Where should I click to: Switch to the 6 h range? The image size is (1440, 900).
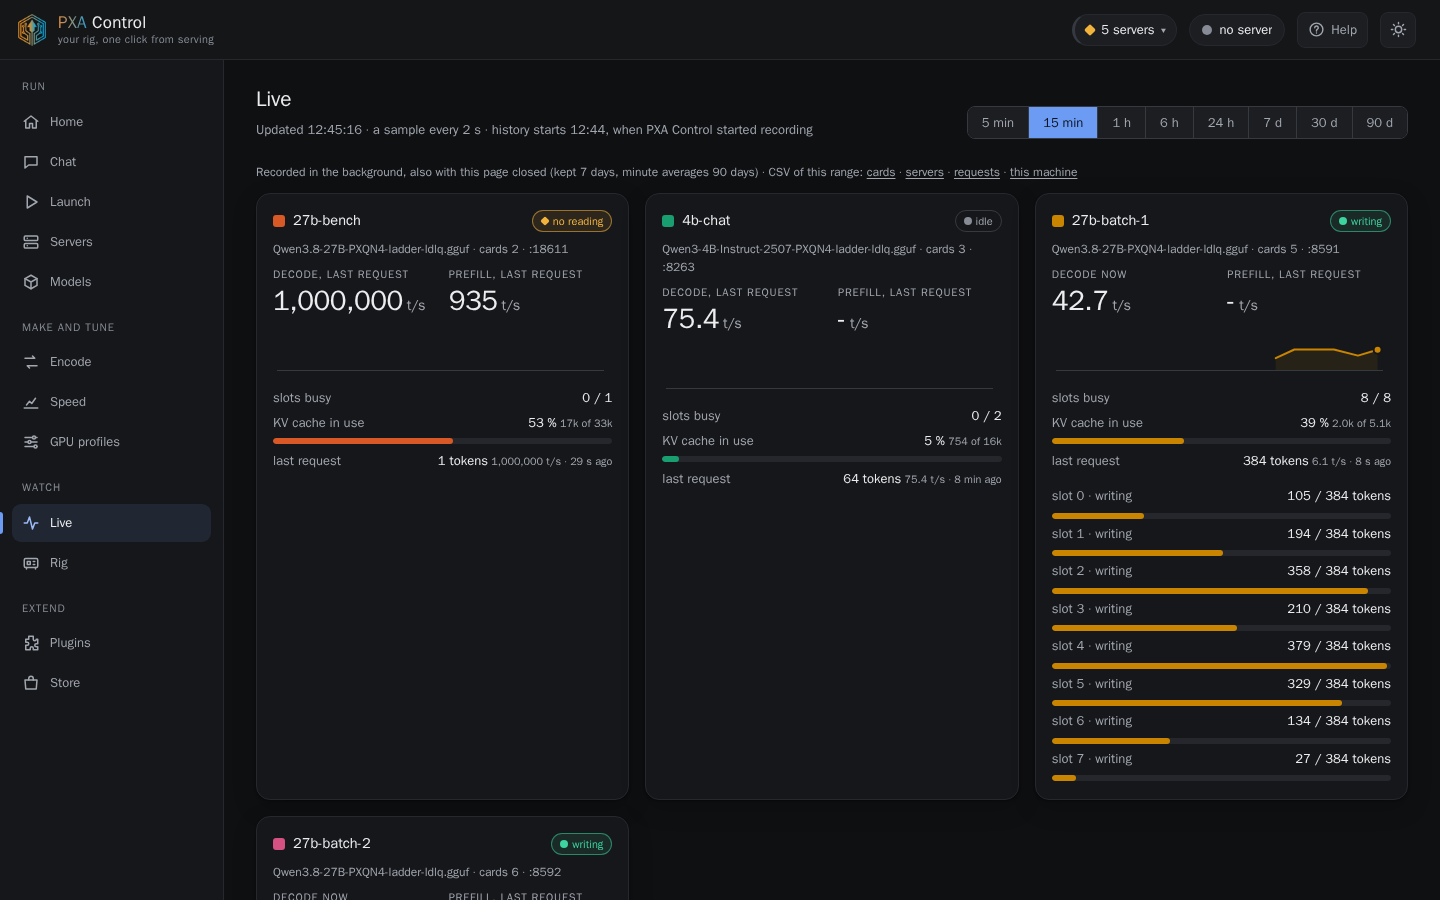pyautogui.click(x=1169, y=123)
